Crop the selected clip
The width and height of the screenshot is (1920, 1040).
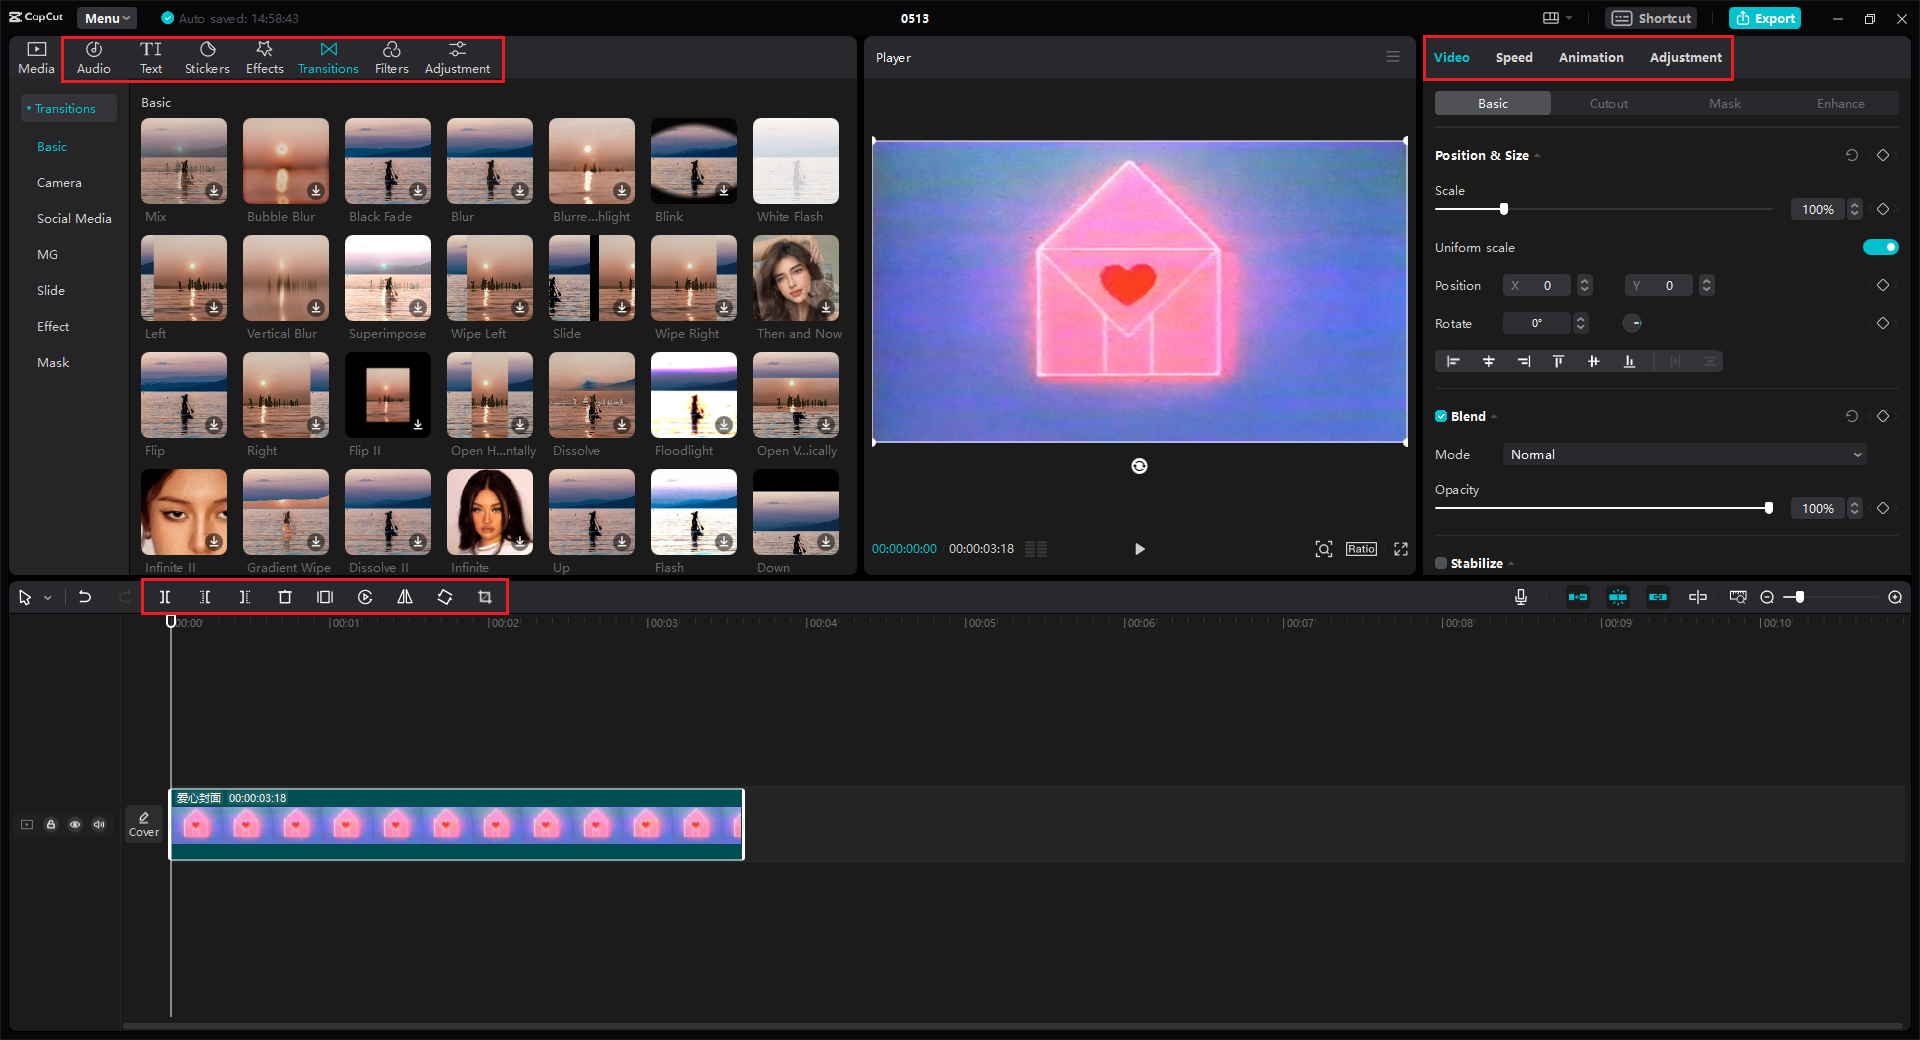(x=485, y=597)
